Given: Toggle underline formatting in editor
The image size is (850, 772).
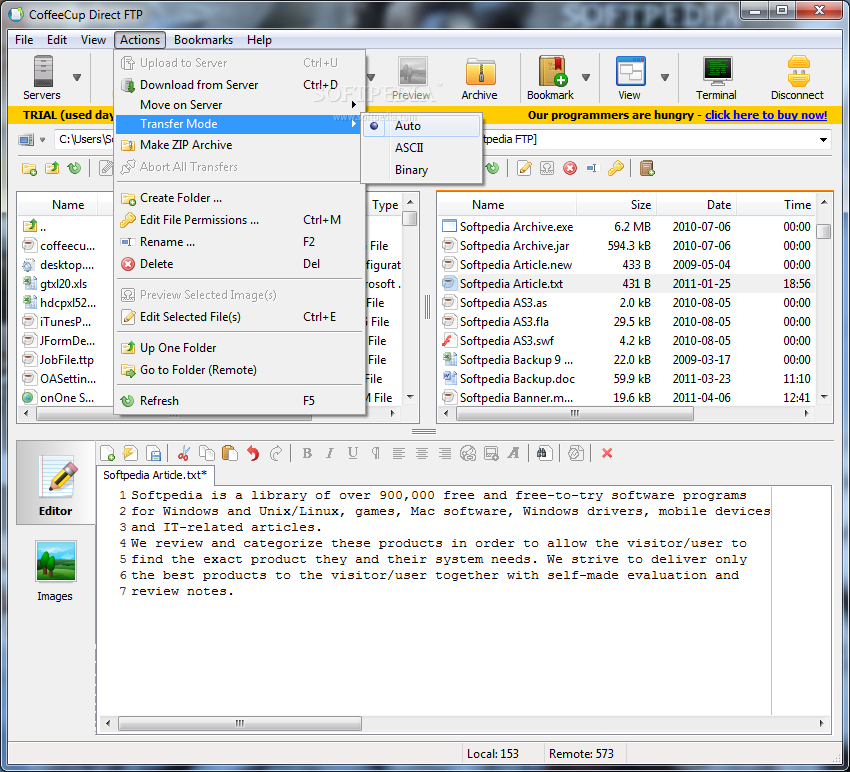Looking at the screenshot, I should point(353,453).
